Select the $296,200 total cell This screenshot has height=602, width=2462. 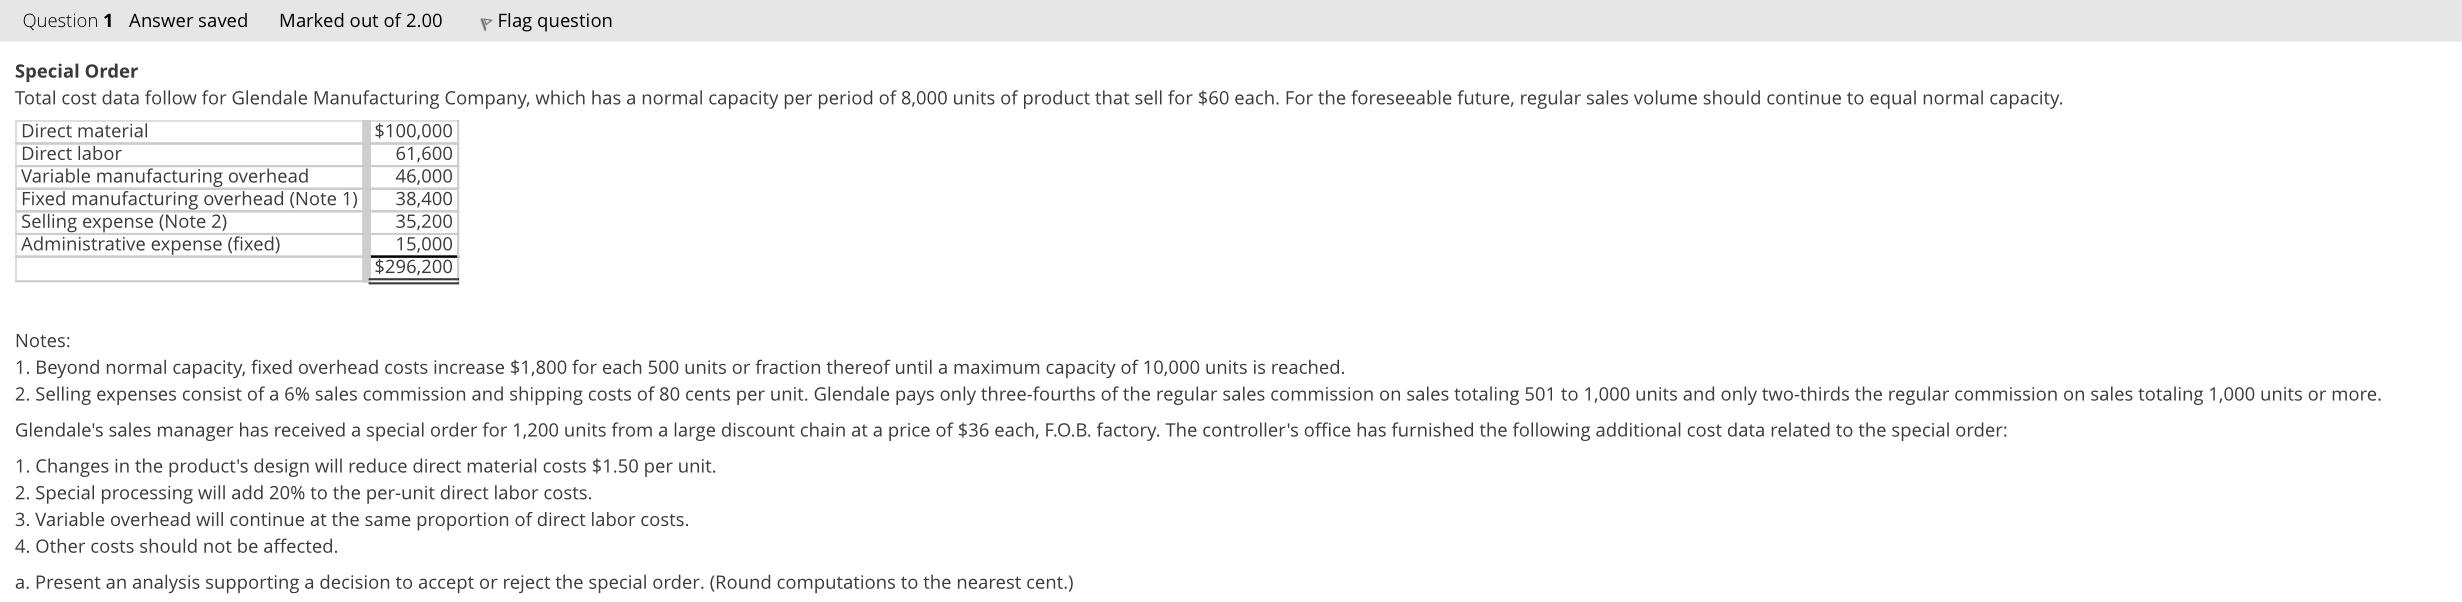tap(412, 267)
